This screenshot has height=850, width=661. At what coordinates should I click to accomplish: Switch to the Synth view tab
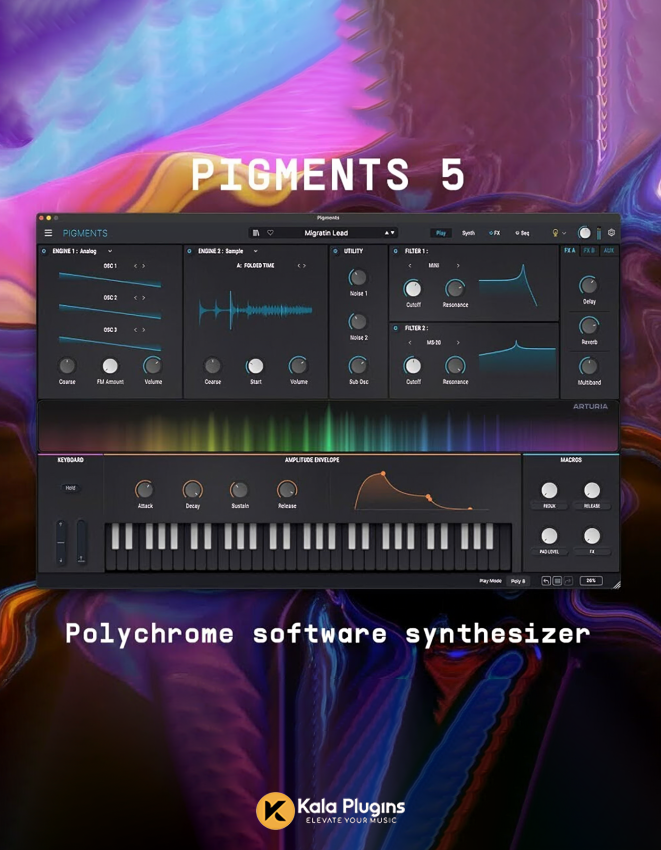coord(468,233)
